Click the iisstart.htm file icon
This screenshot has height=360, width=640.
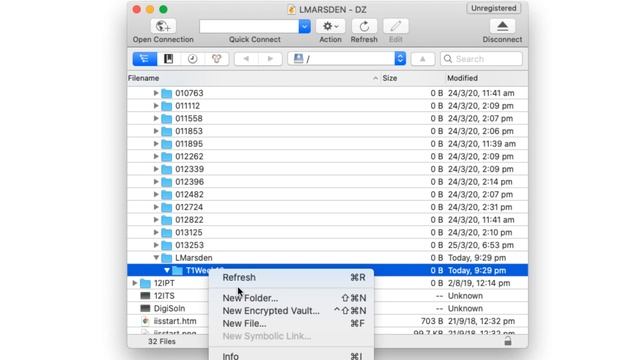click(145, 321)
